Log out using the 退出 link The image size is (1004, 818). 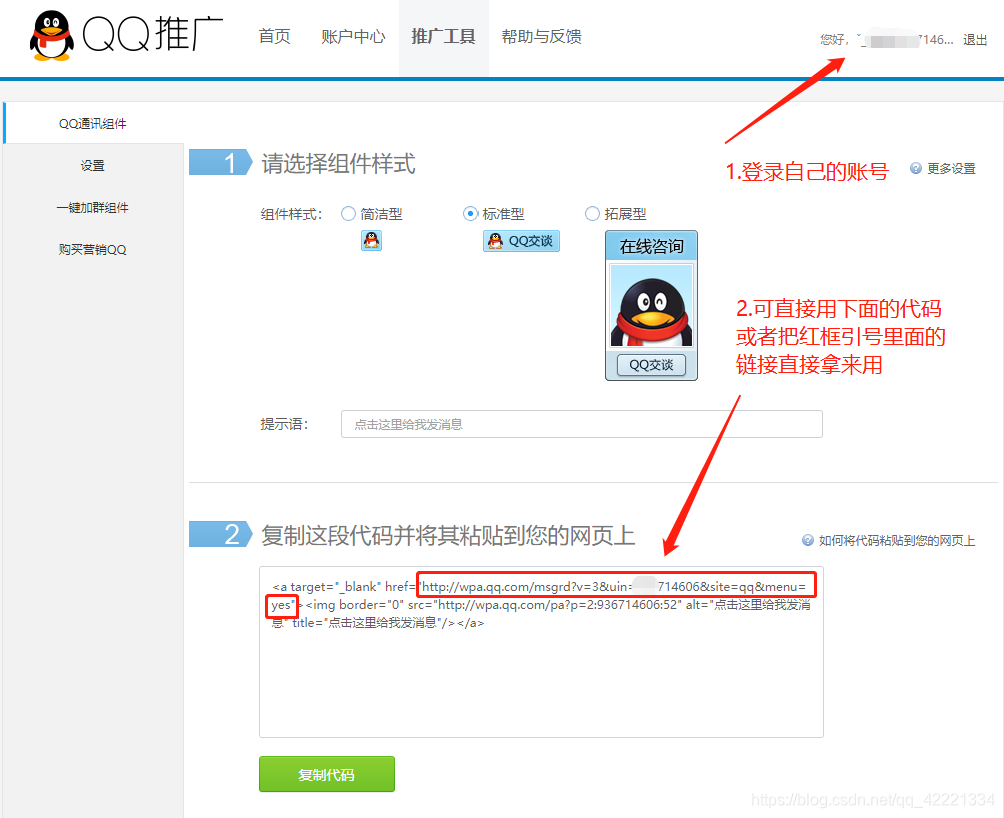tap(975, 40)
